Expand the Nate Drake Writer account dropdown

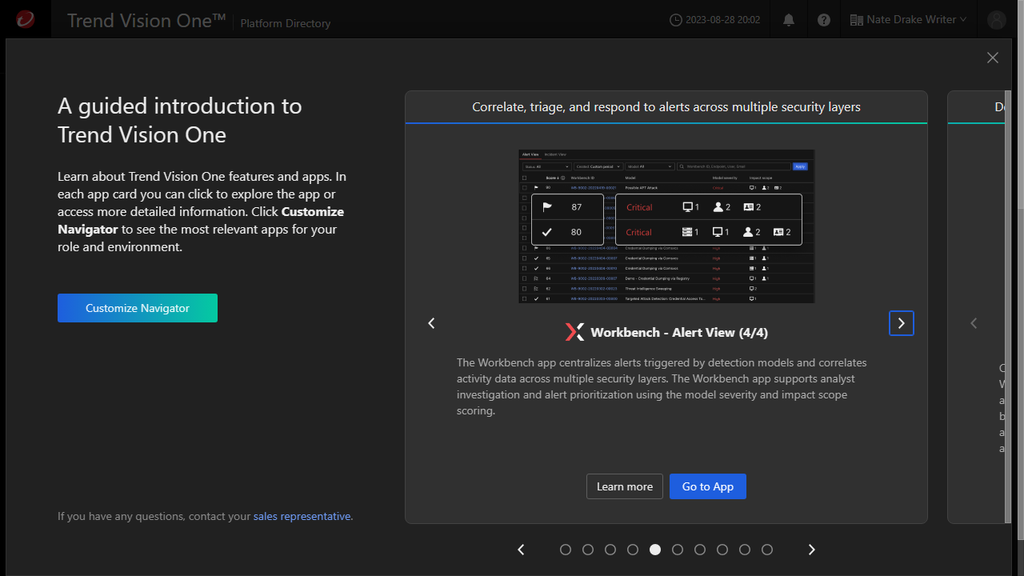pyautogui.click(x=907, y=20)
